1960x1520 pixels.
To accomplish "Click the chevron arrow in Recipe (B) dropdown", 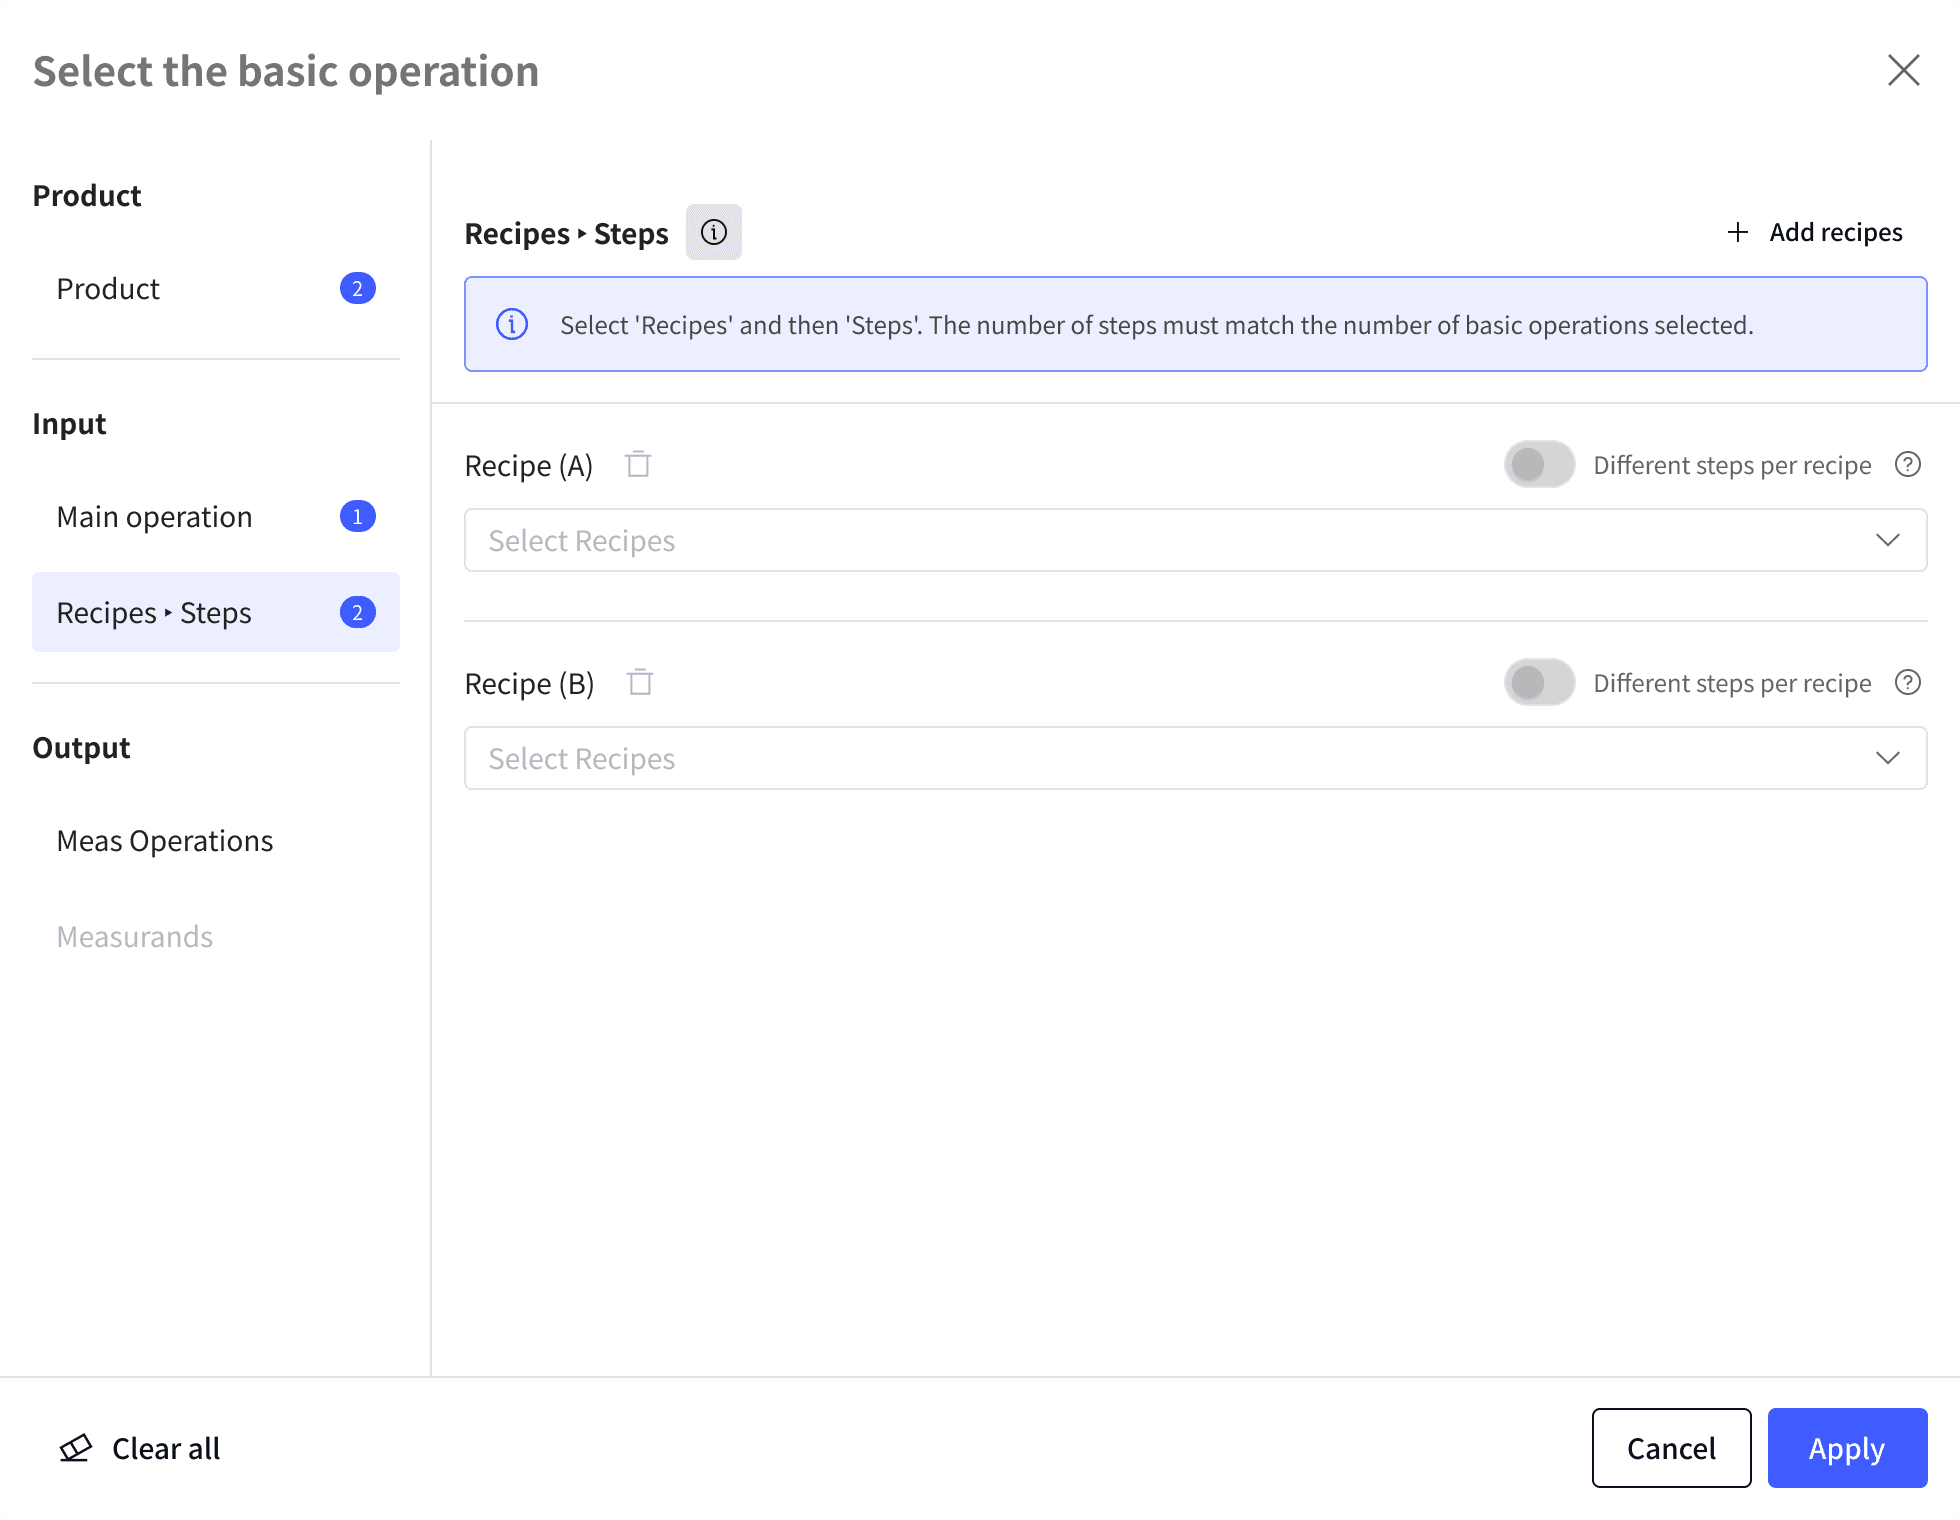I will (1887, 758).
